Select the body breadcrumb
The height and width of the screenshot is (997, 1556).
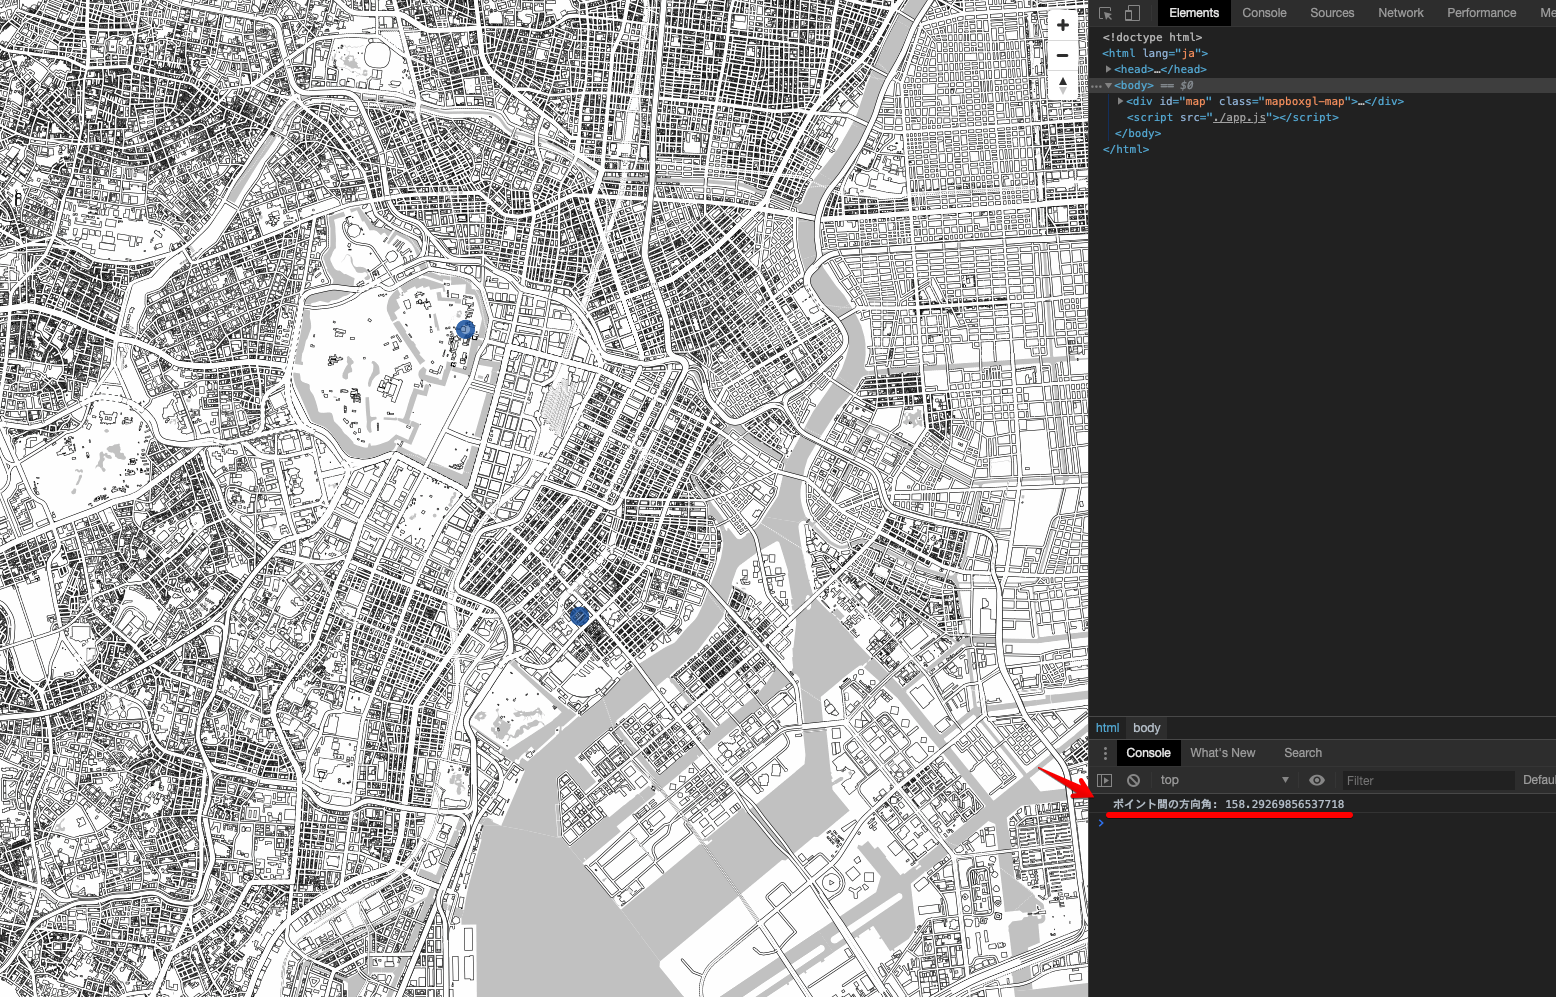1146,728
